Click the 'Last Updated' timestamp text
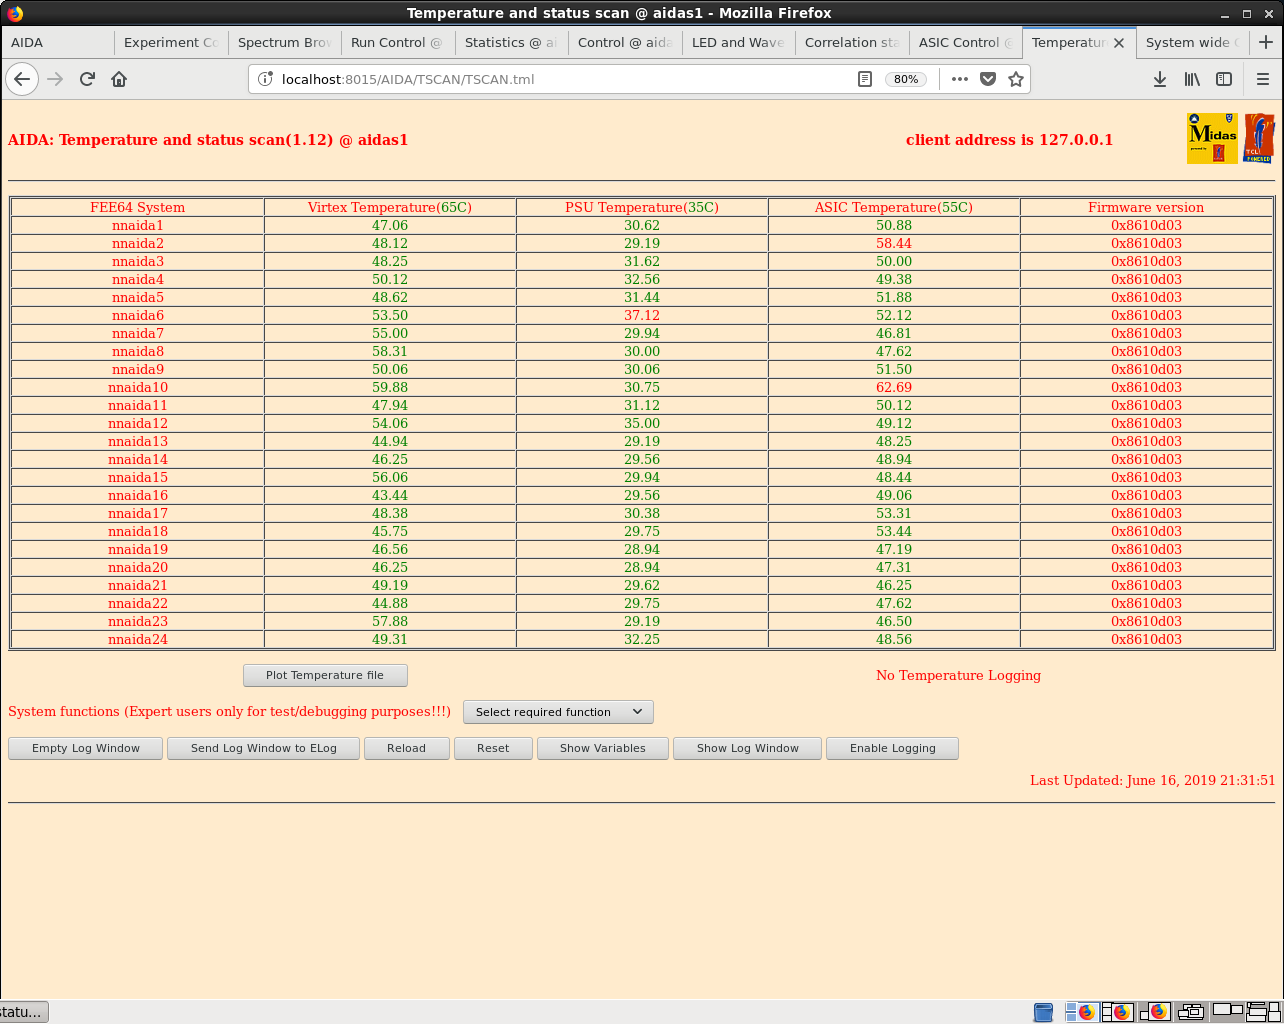This screenshot has height=1024, width=1284. (1153, 780)
